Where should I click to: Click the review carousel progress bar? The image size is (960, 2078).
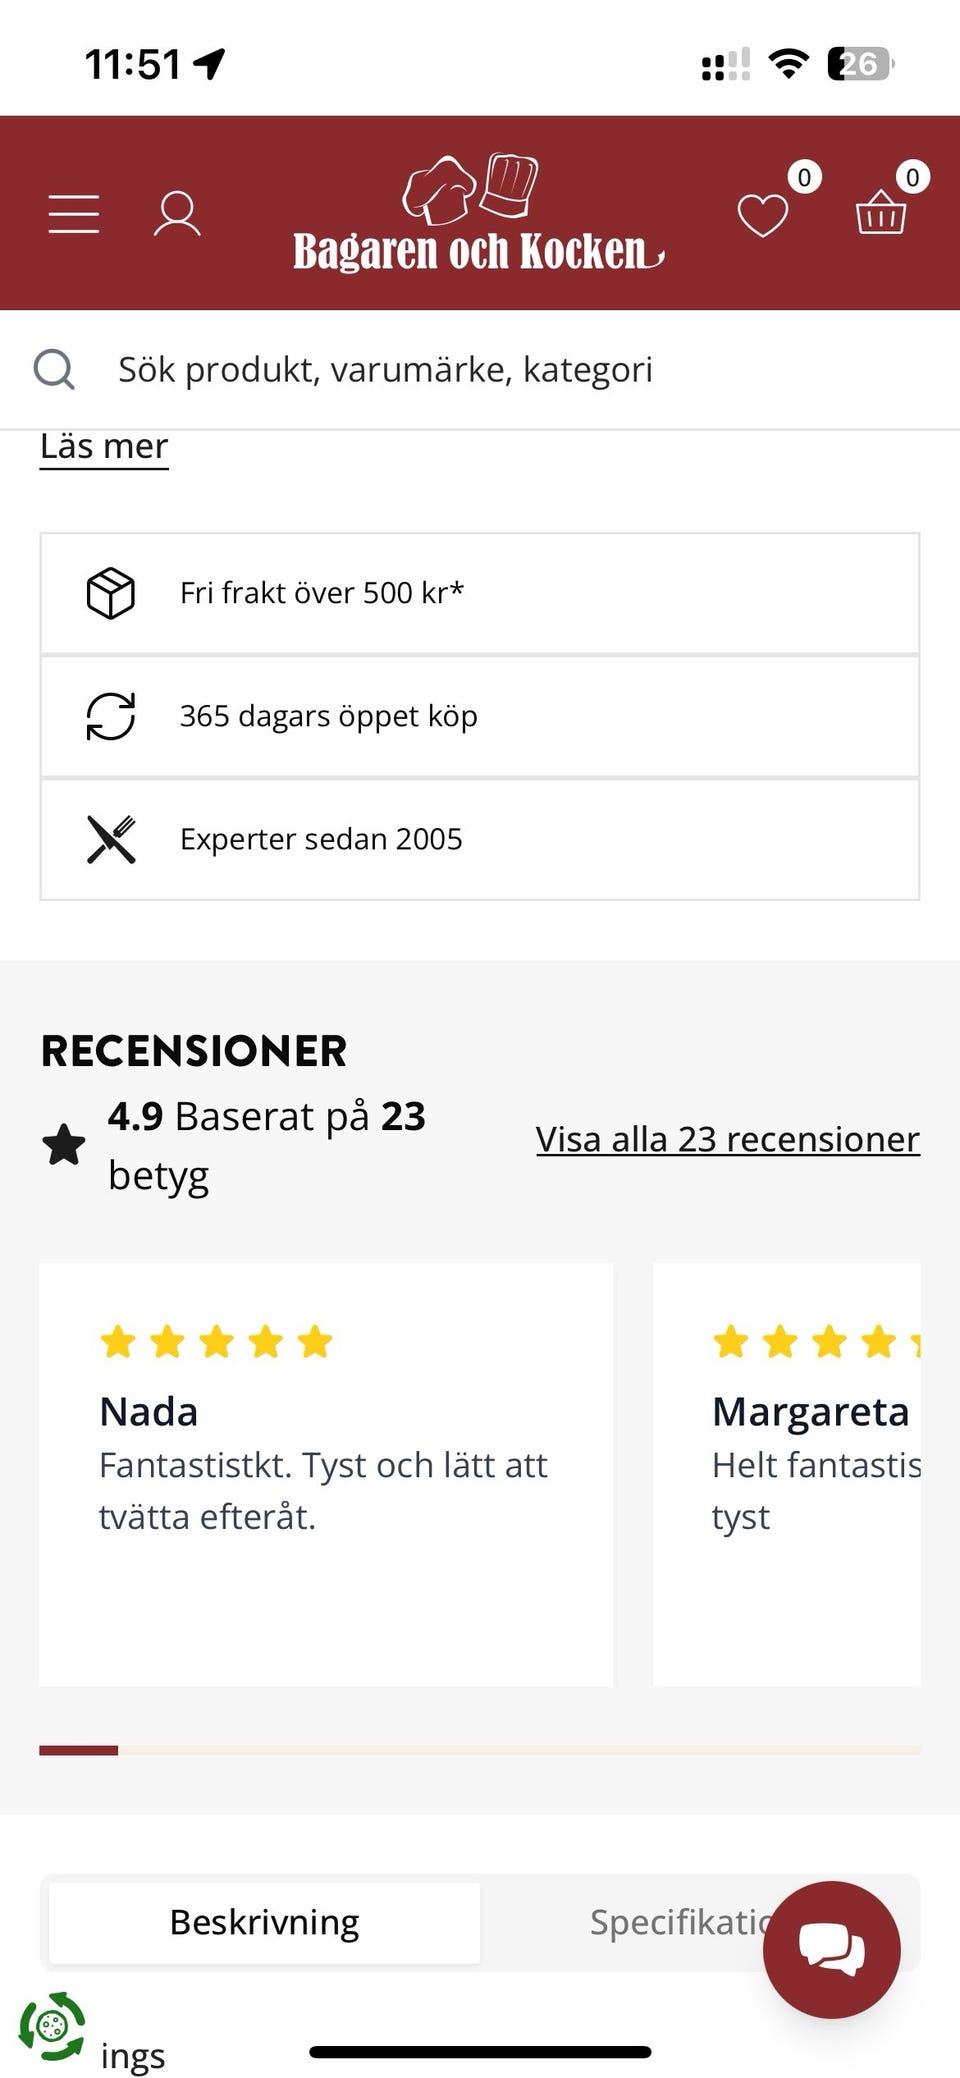(479, 1750)
